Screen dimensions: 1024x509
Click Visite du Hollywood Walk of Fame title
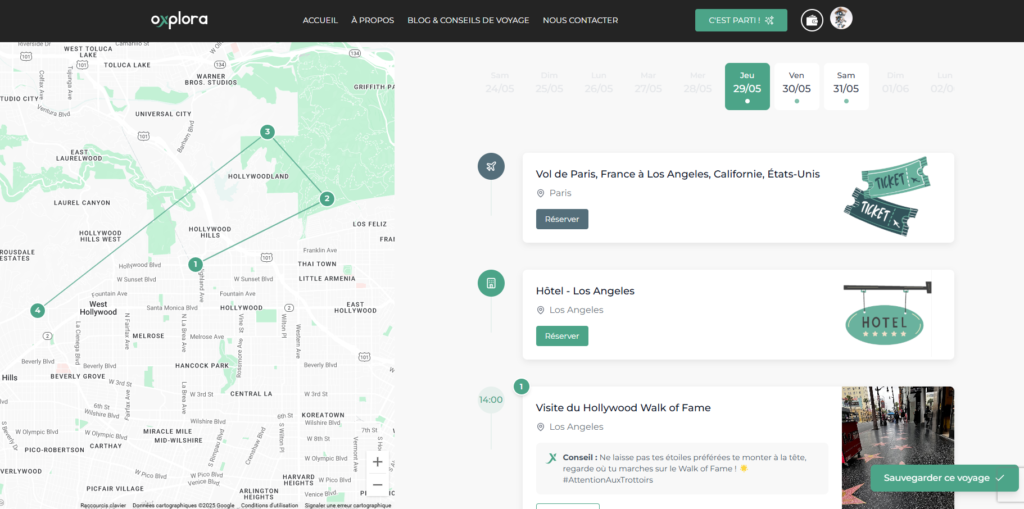(623, 408)
